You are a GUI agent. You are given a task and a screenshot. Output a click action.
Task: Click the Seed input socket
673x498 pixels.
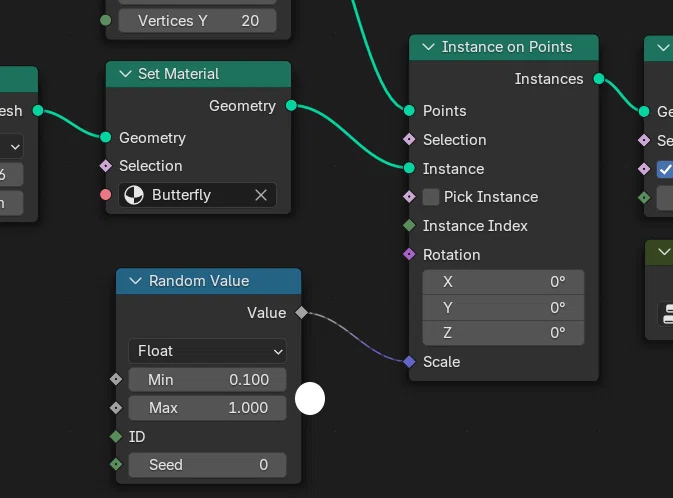(116, 465)
